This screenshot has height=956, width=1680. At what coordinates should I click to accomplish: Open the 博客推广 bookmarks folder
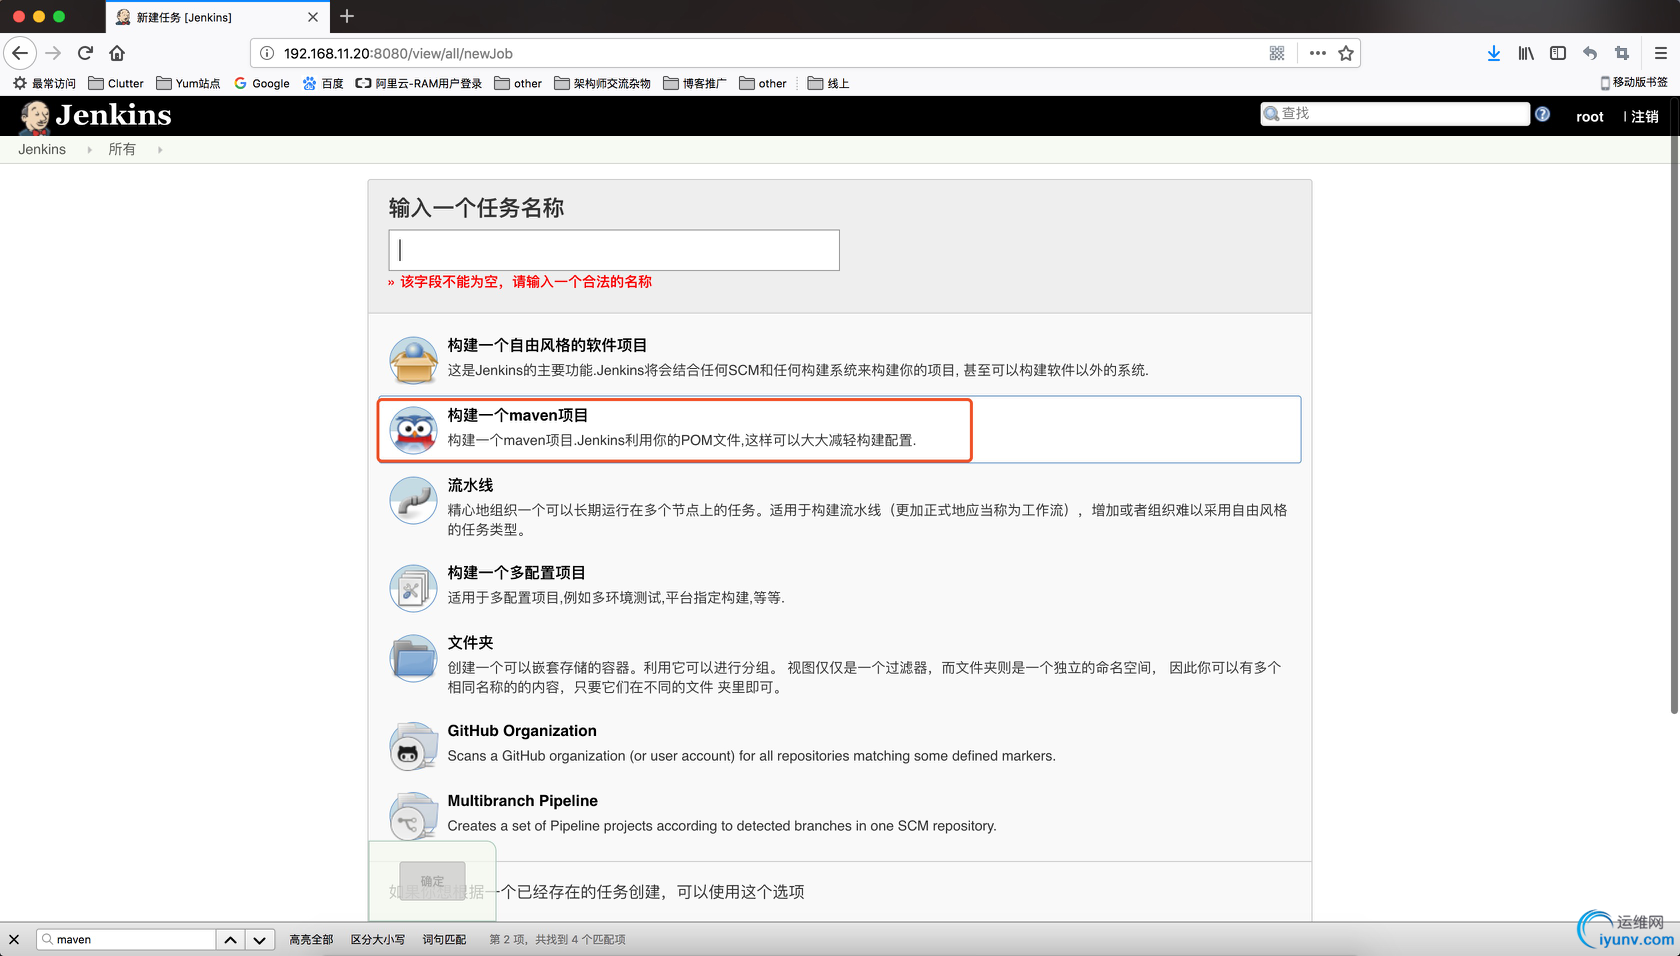[695, 83]
